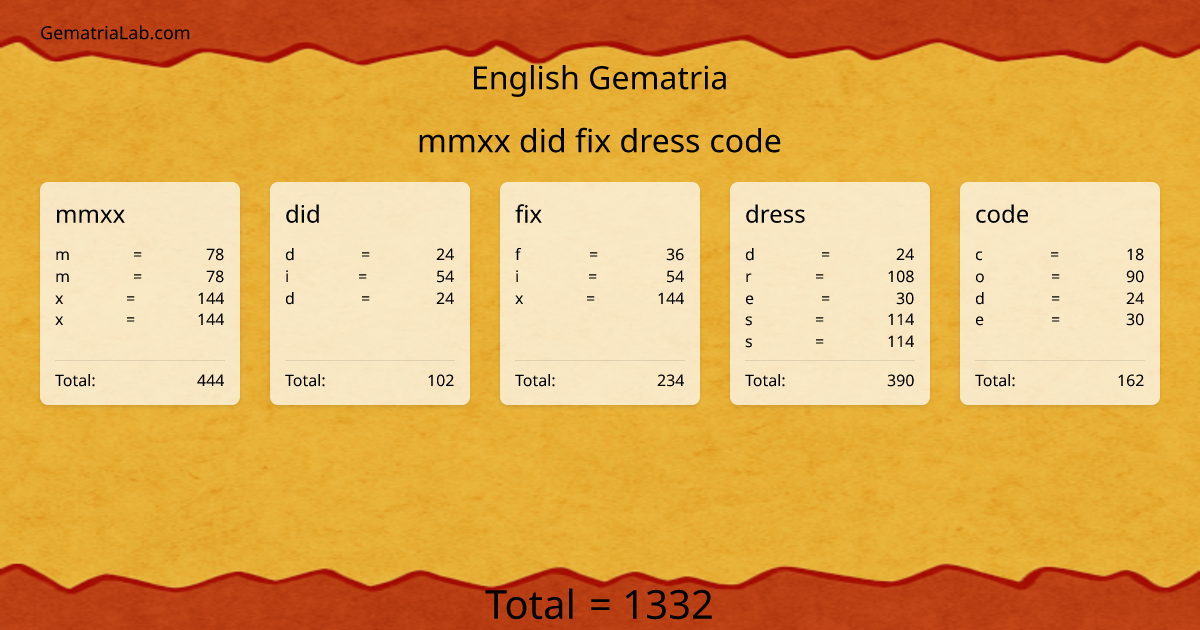The image size is (1200, 630).
Task: Click value 18 for letter c
Action: pos(1135,254)
